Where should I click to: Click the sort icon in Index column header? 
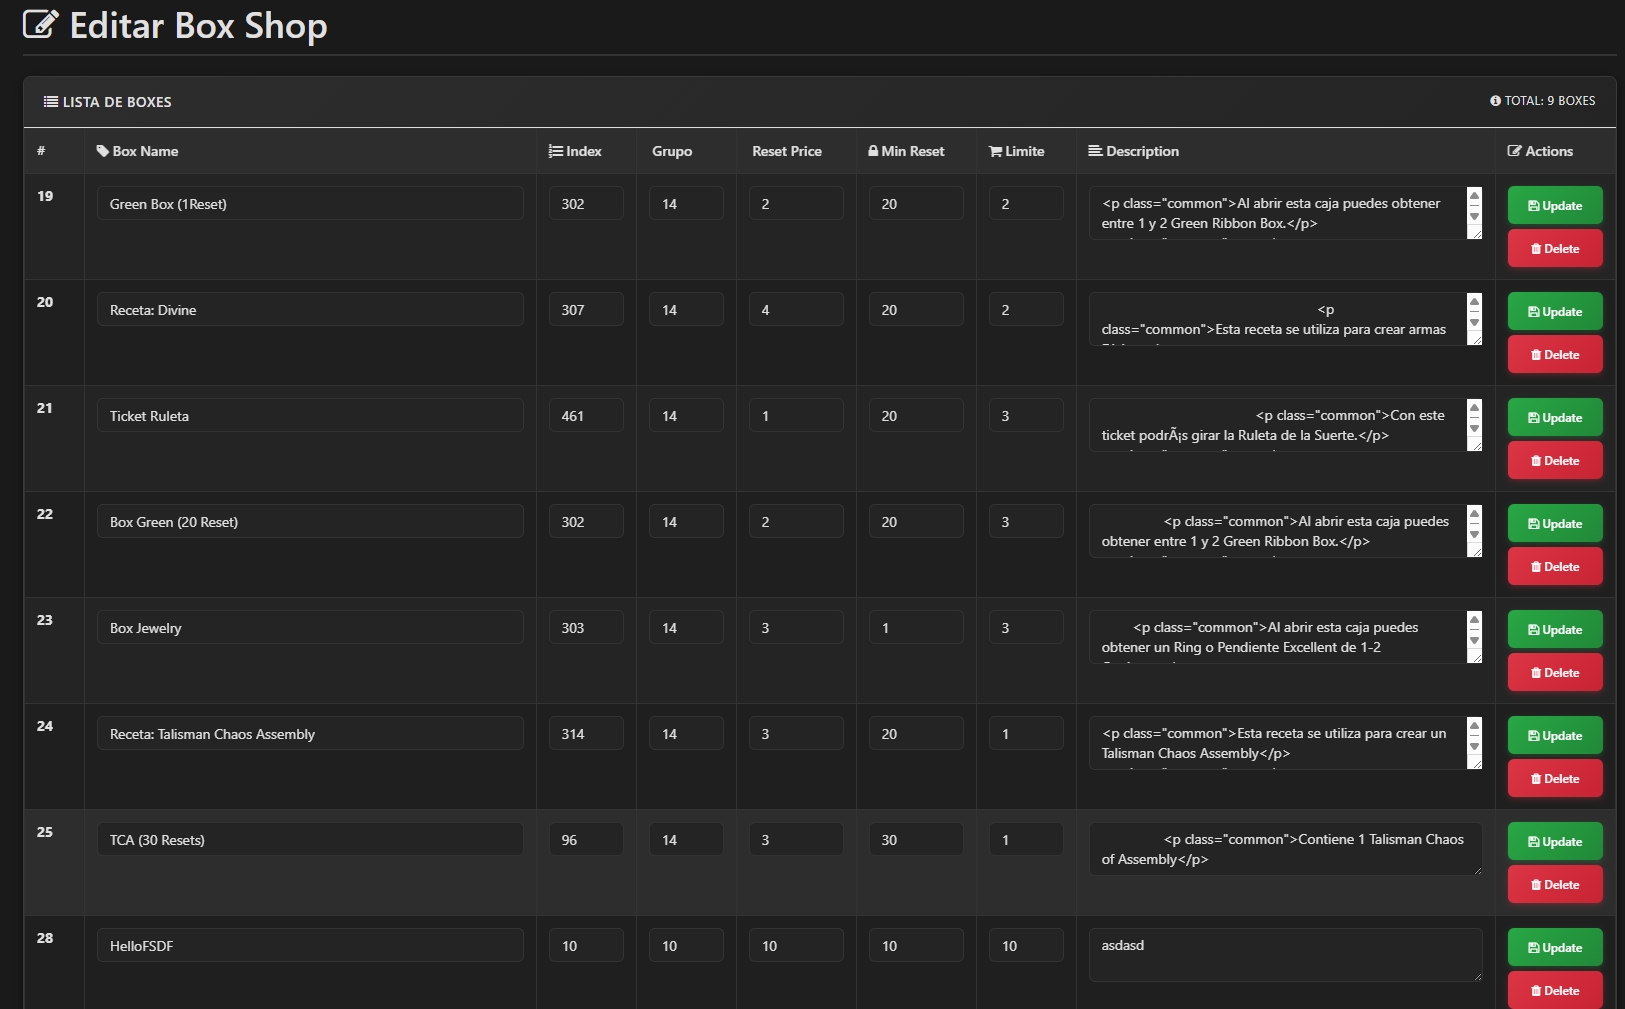click(555, 151)
